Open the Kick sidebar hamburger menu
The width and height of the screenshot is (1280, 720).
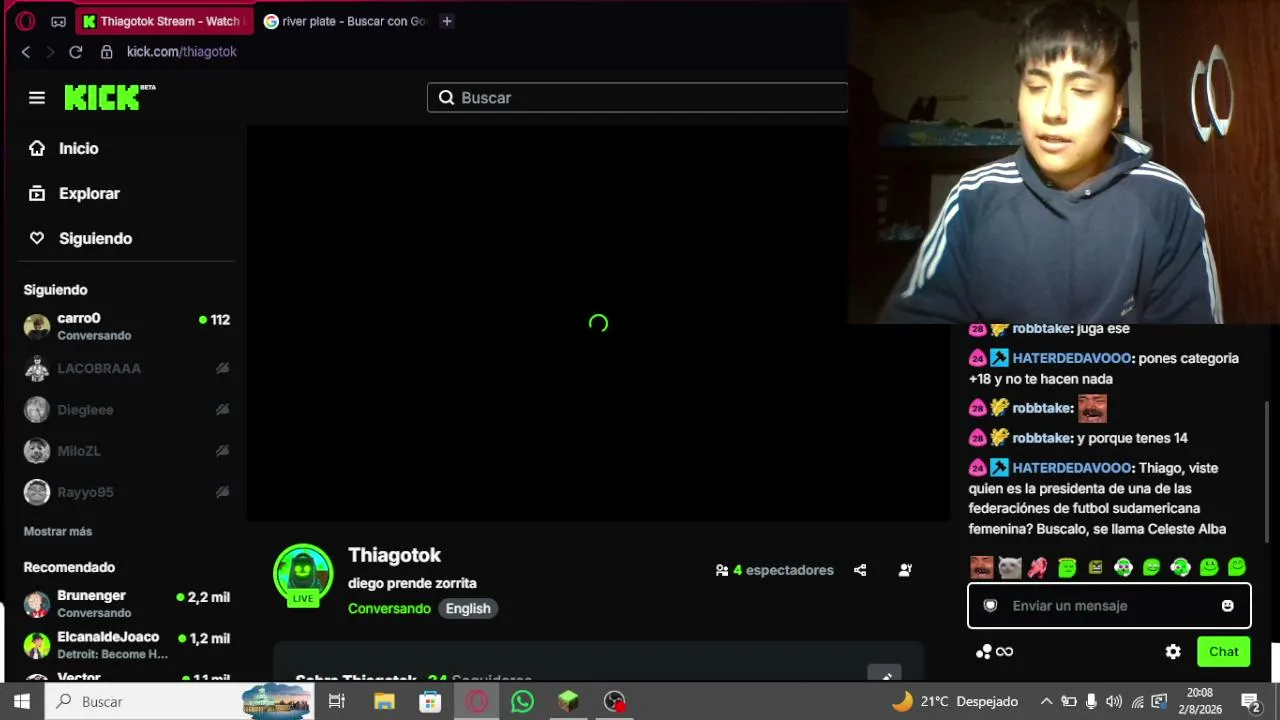[37, 97]
